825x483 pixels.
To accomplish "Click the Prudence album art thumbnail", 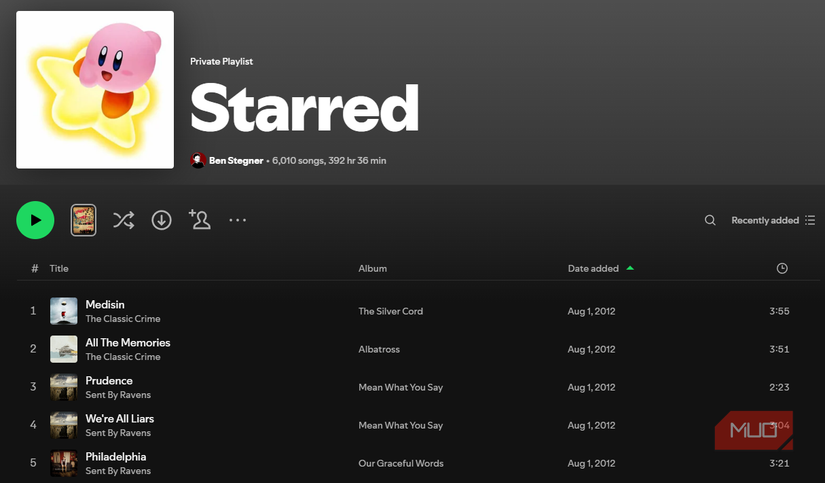I will [x=64, y=387].
